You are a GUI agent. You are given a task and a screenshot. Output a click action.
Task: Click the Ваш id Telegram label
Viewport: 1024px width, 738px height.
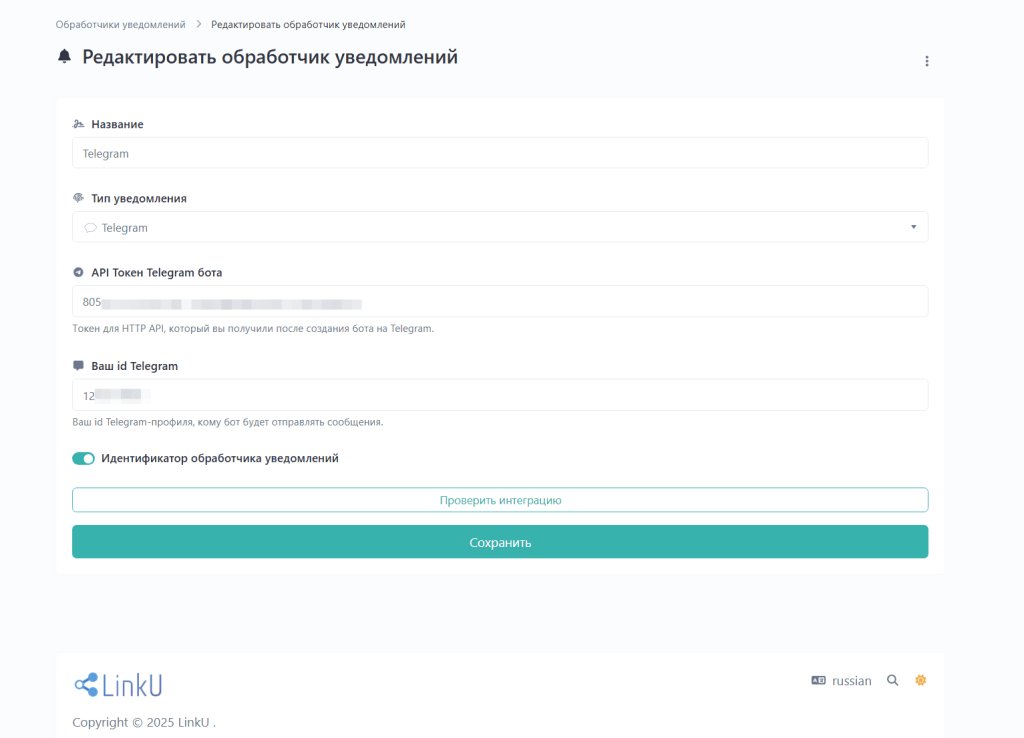click(135, 366)
